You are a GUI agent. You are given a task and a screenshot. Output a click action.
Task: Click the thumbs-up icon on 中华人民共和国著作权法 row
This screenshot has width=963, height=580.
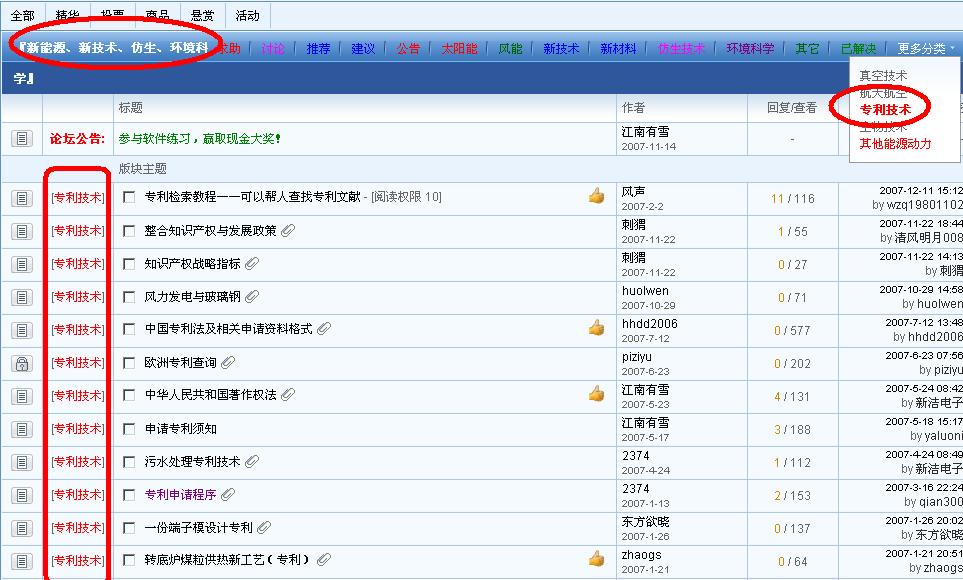(596, 393)
